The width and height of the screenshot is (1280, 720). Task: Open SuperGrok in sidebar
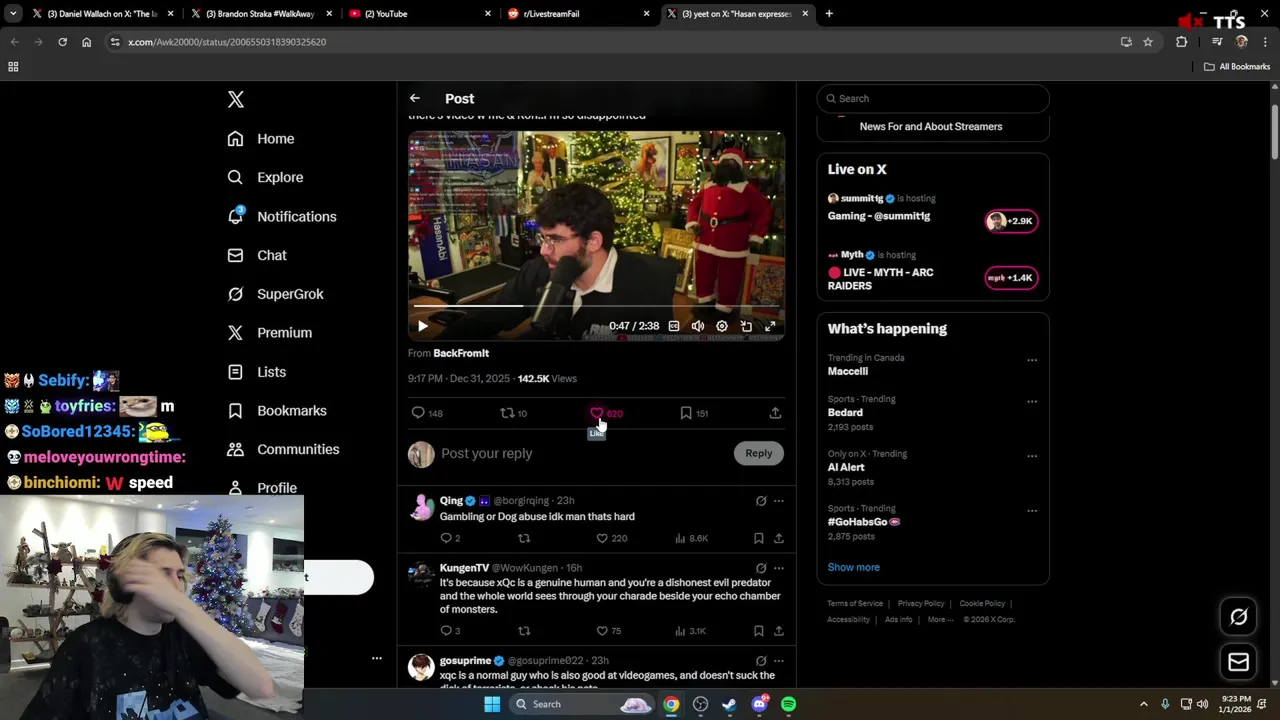pos(275,294)
